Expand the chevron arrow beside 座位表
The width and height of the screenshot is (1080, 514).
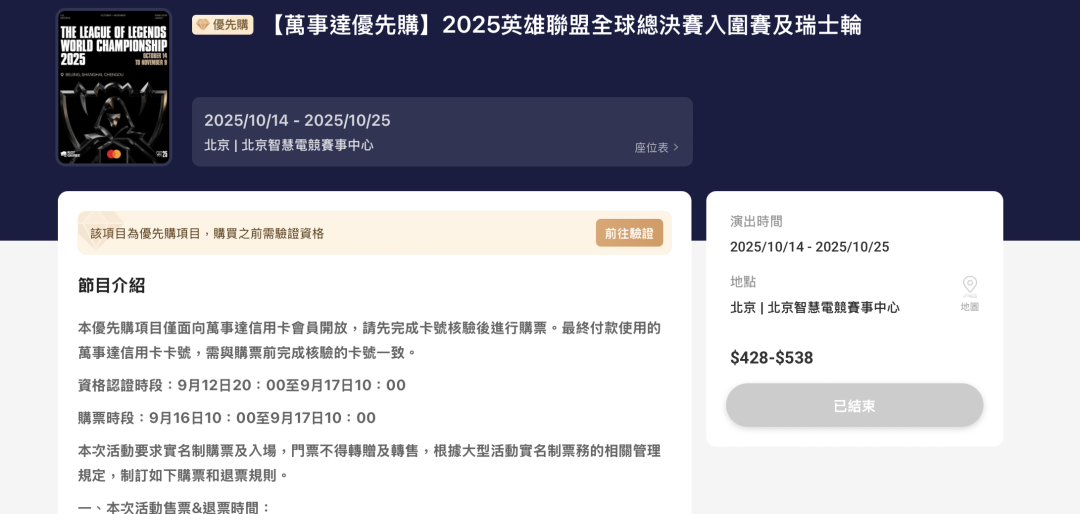coord(676,147)
